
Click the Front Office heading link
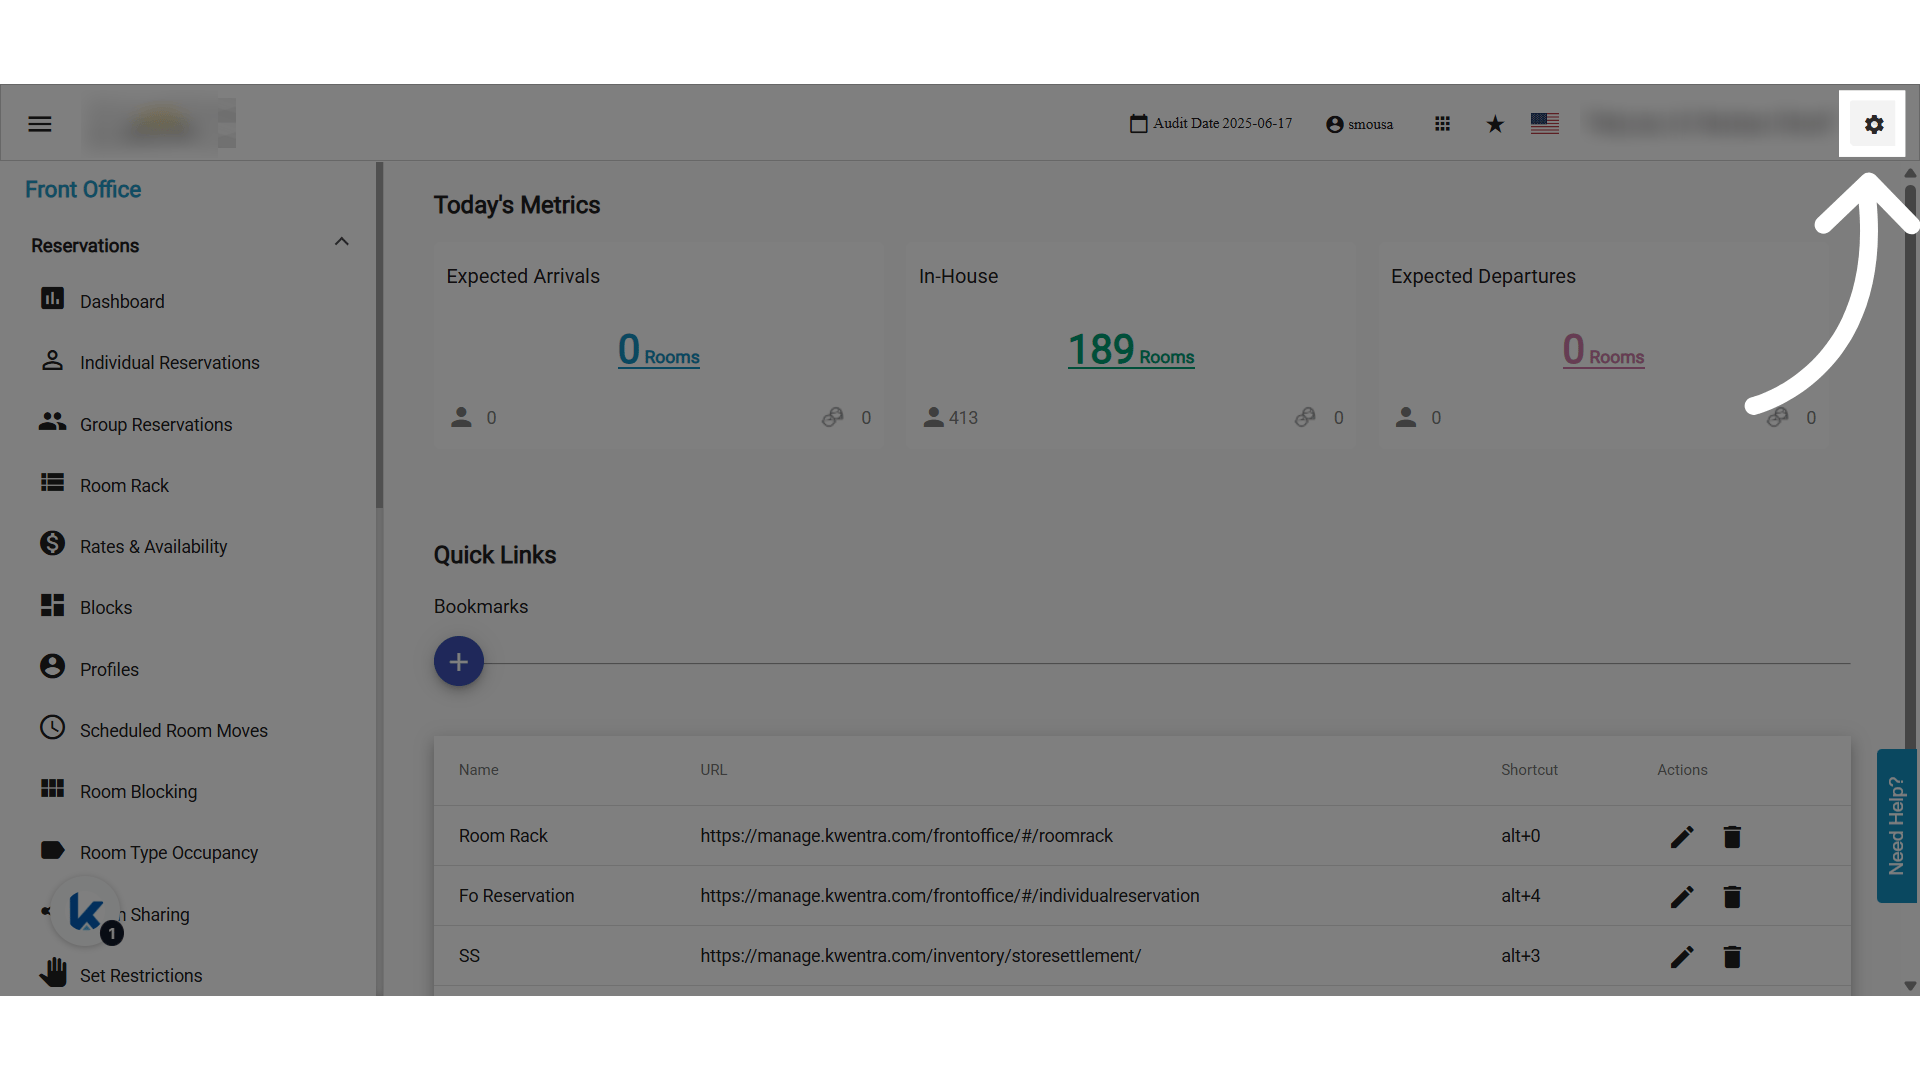click(x=83, y=189)
